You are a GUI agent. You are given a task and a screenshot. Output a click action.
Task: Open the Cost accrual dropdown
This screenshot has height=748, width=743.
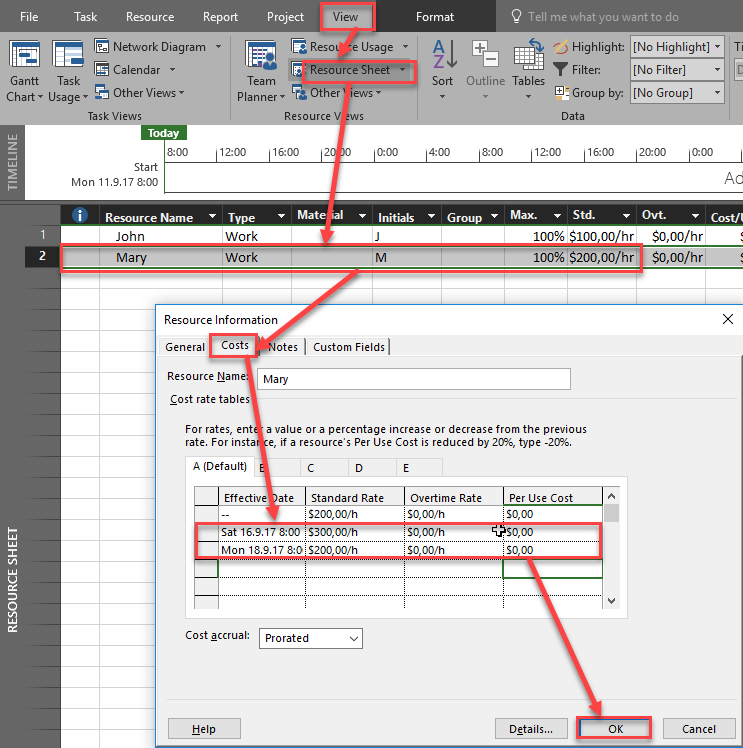coord(353,638)
